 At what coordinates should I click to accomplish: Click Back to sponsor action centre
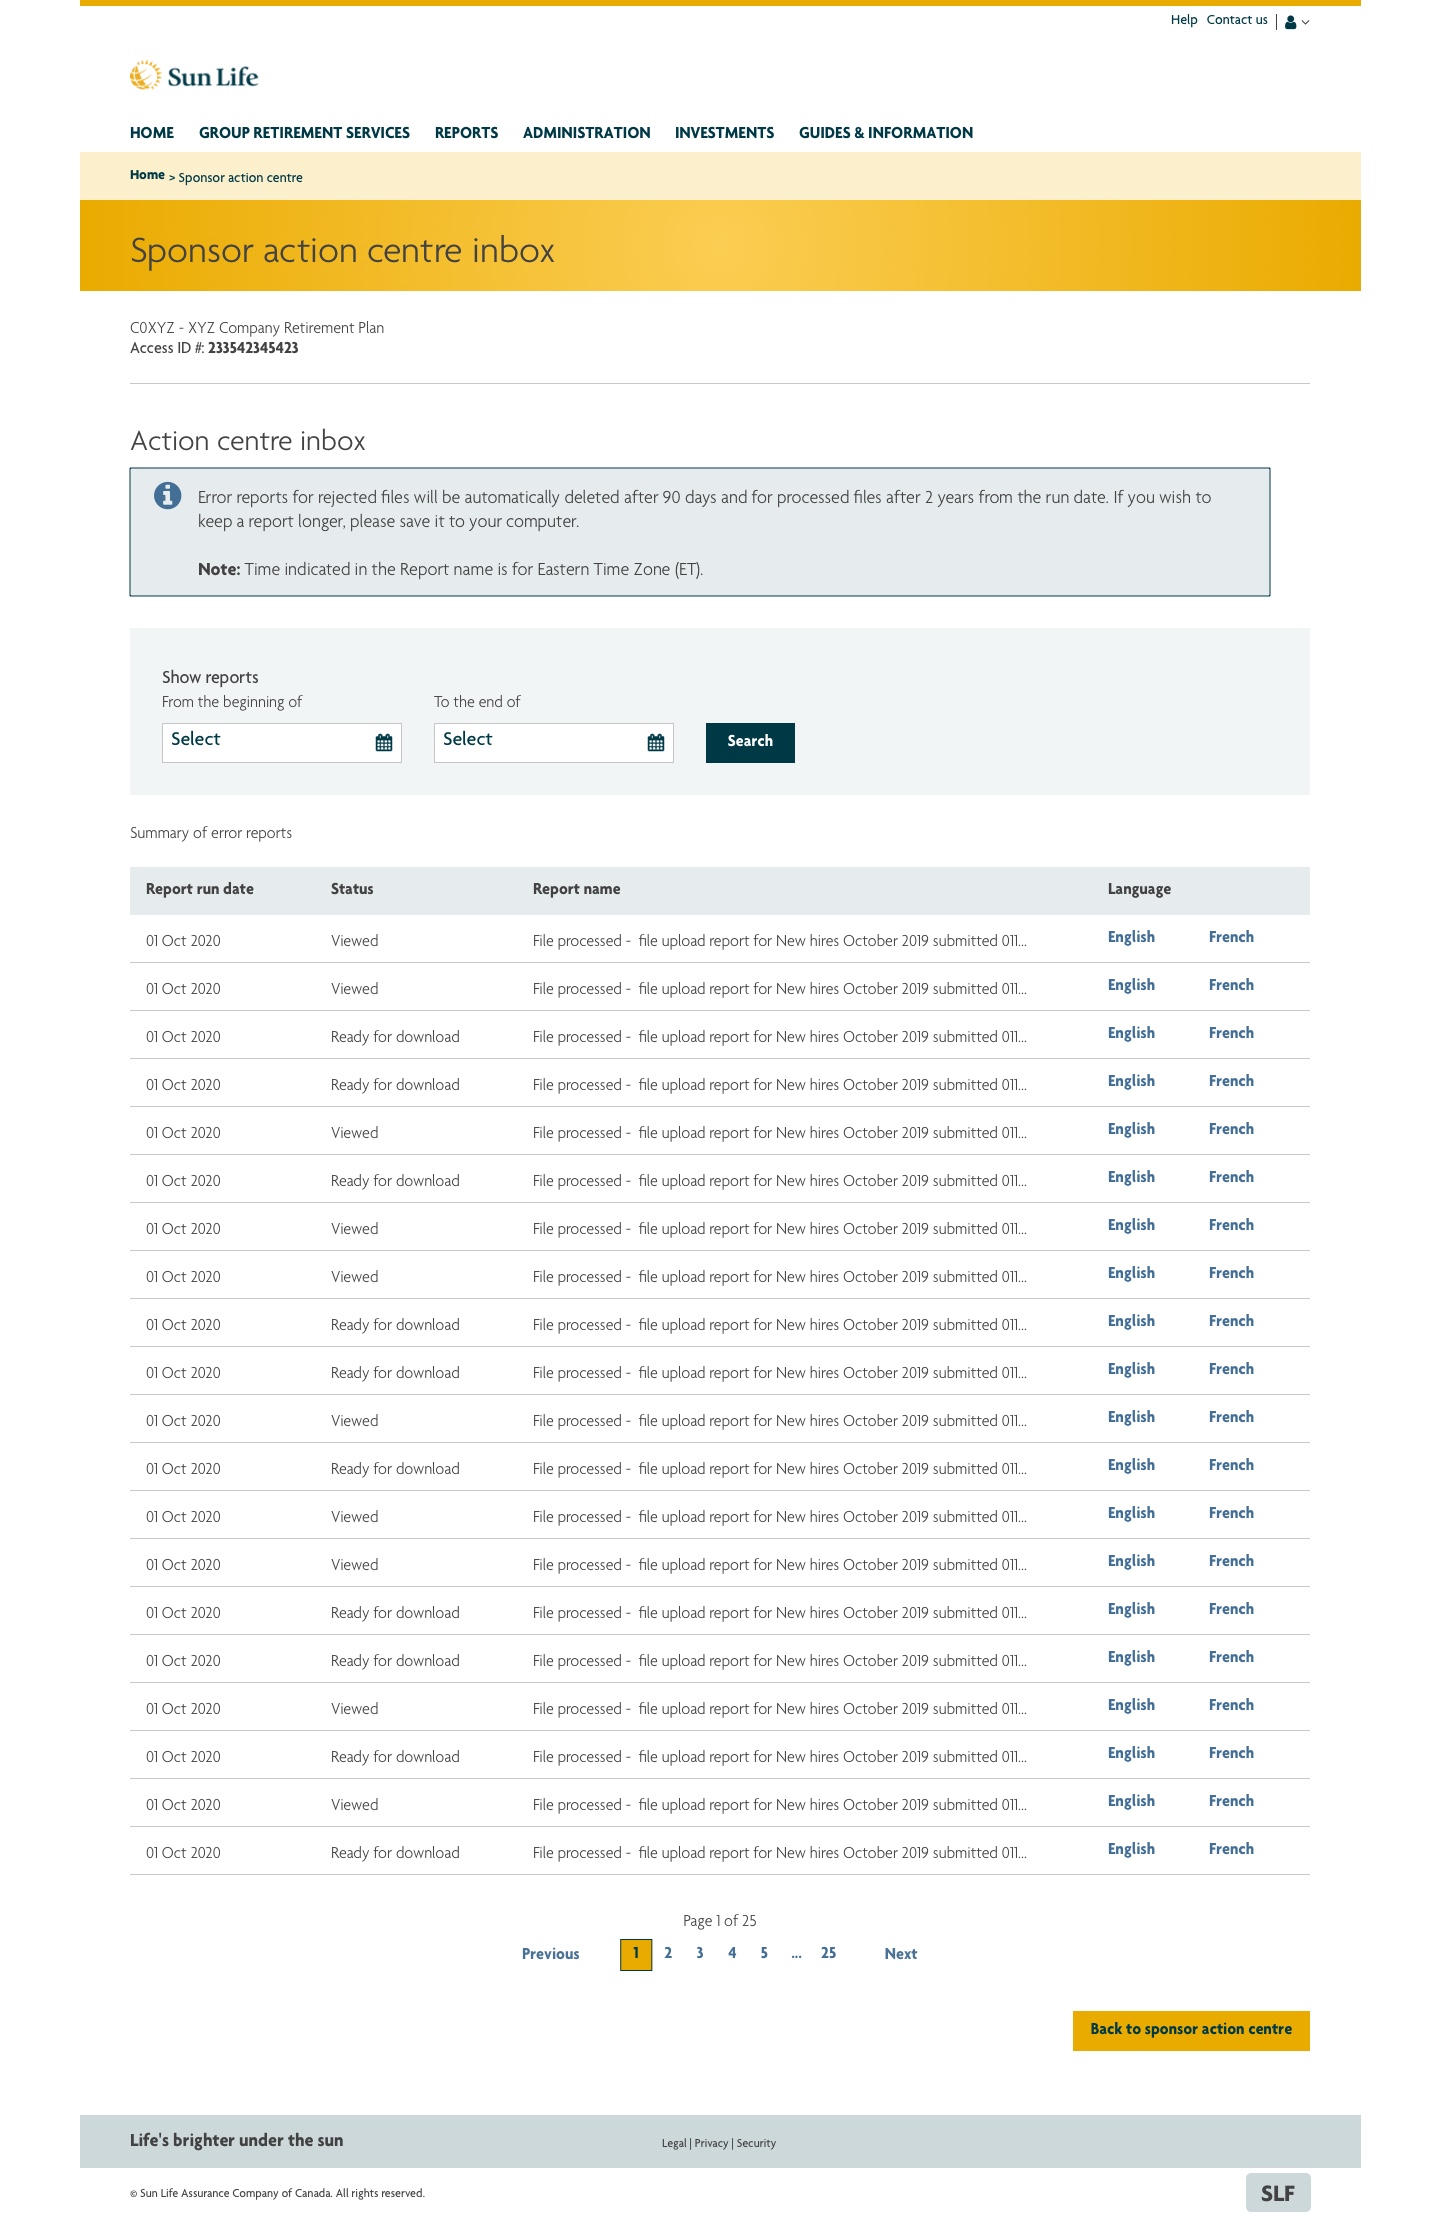click(1190, 2030)
